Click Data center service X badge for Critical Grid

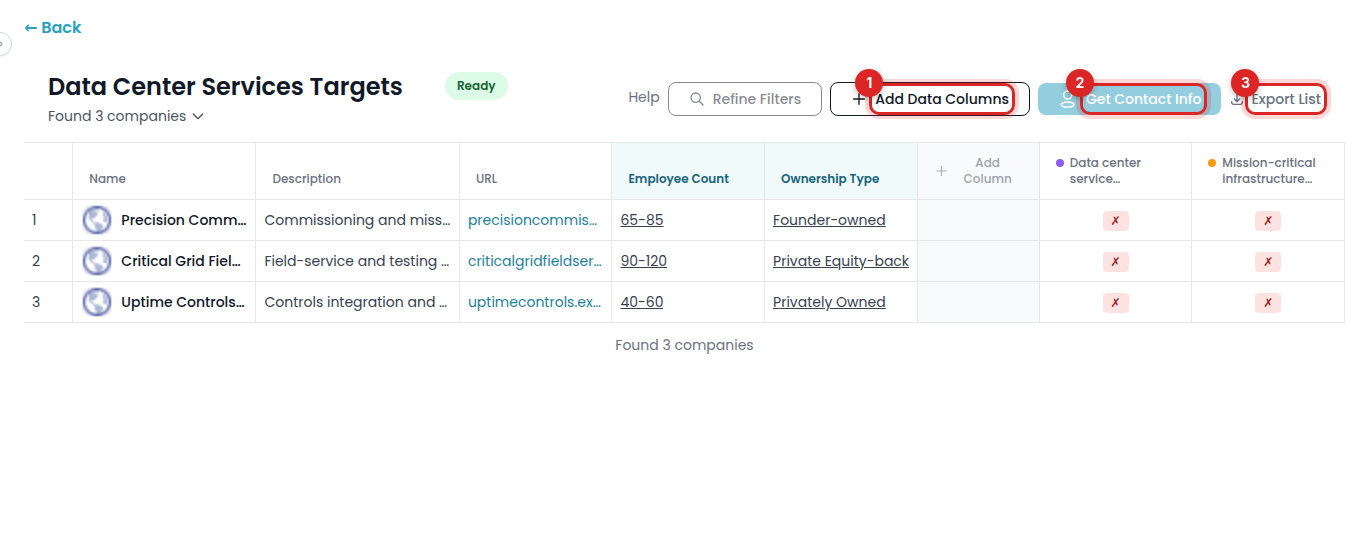click(1115, 262)
